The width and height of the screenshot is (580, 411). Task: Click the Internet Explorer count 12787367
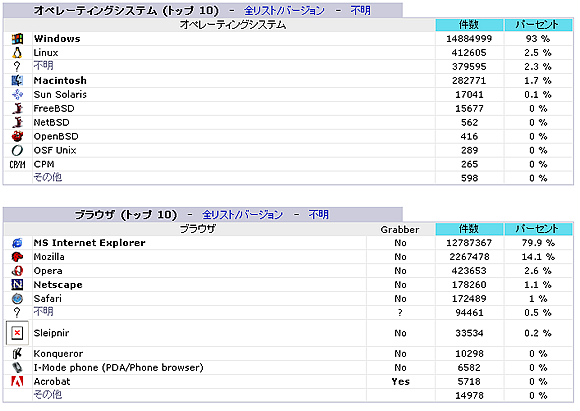pos(469,243)
